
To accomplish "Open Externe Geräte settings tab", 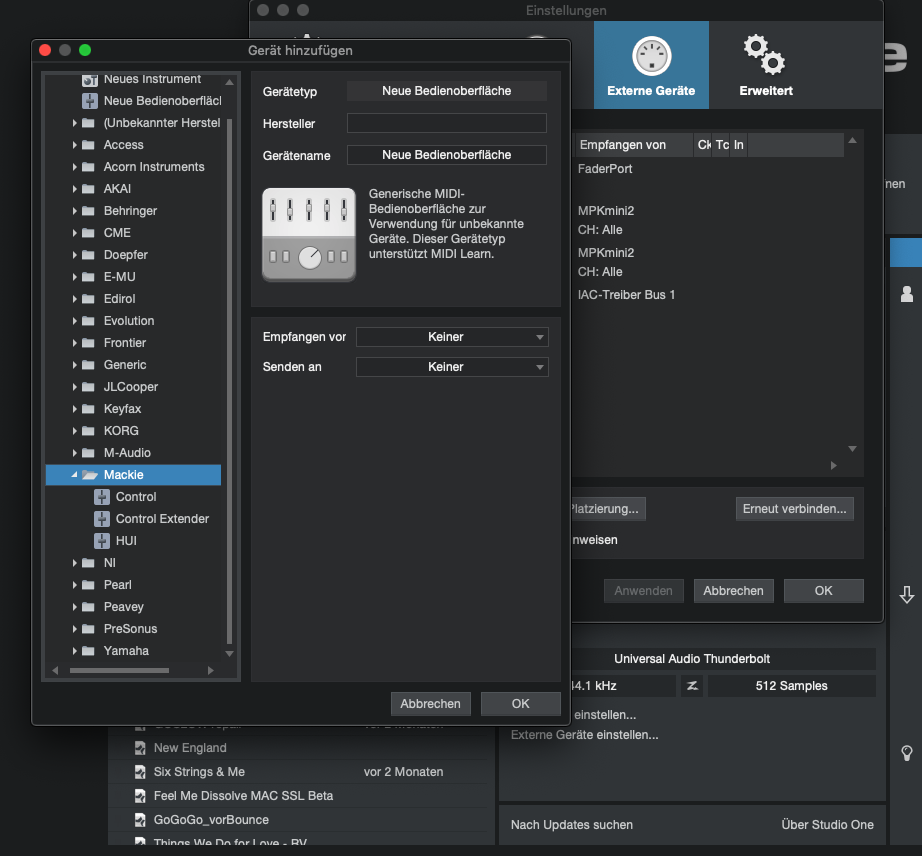I will point(651,65).
